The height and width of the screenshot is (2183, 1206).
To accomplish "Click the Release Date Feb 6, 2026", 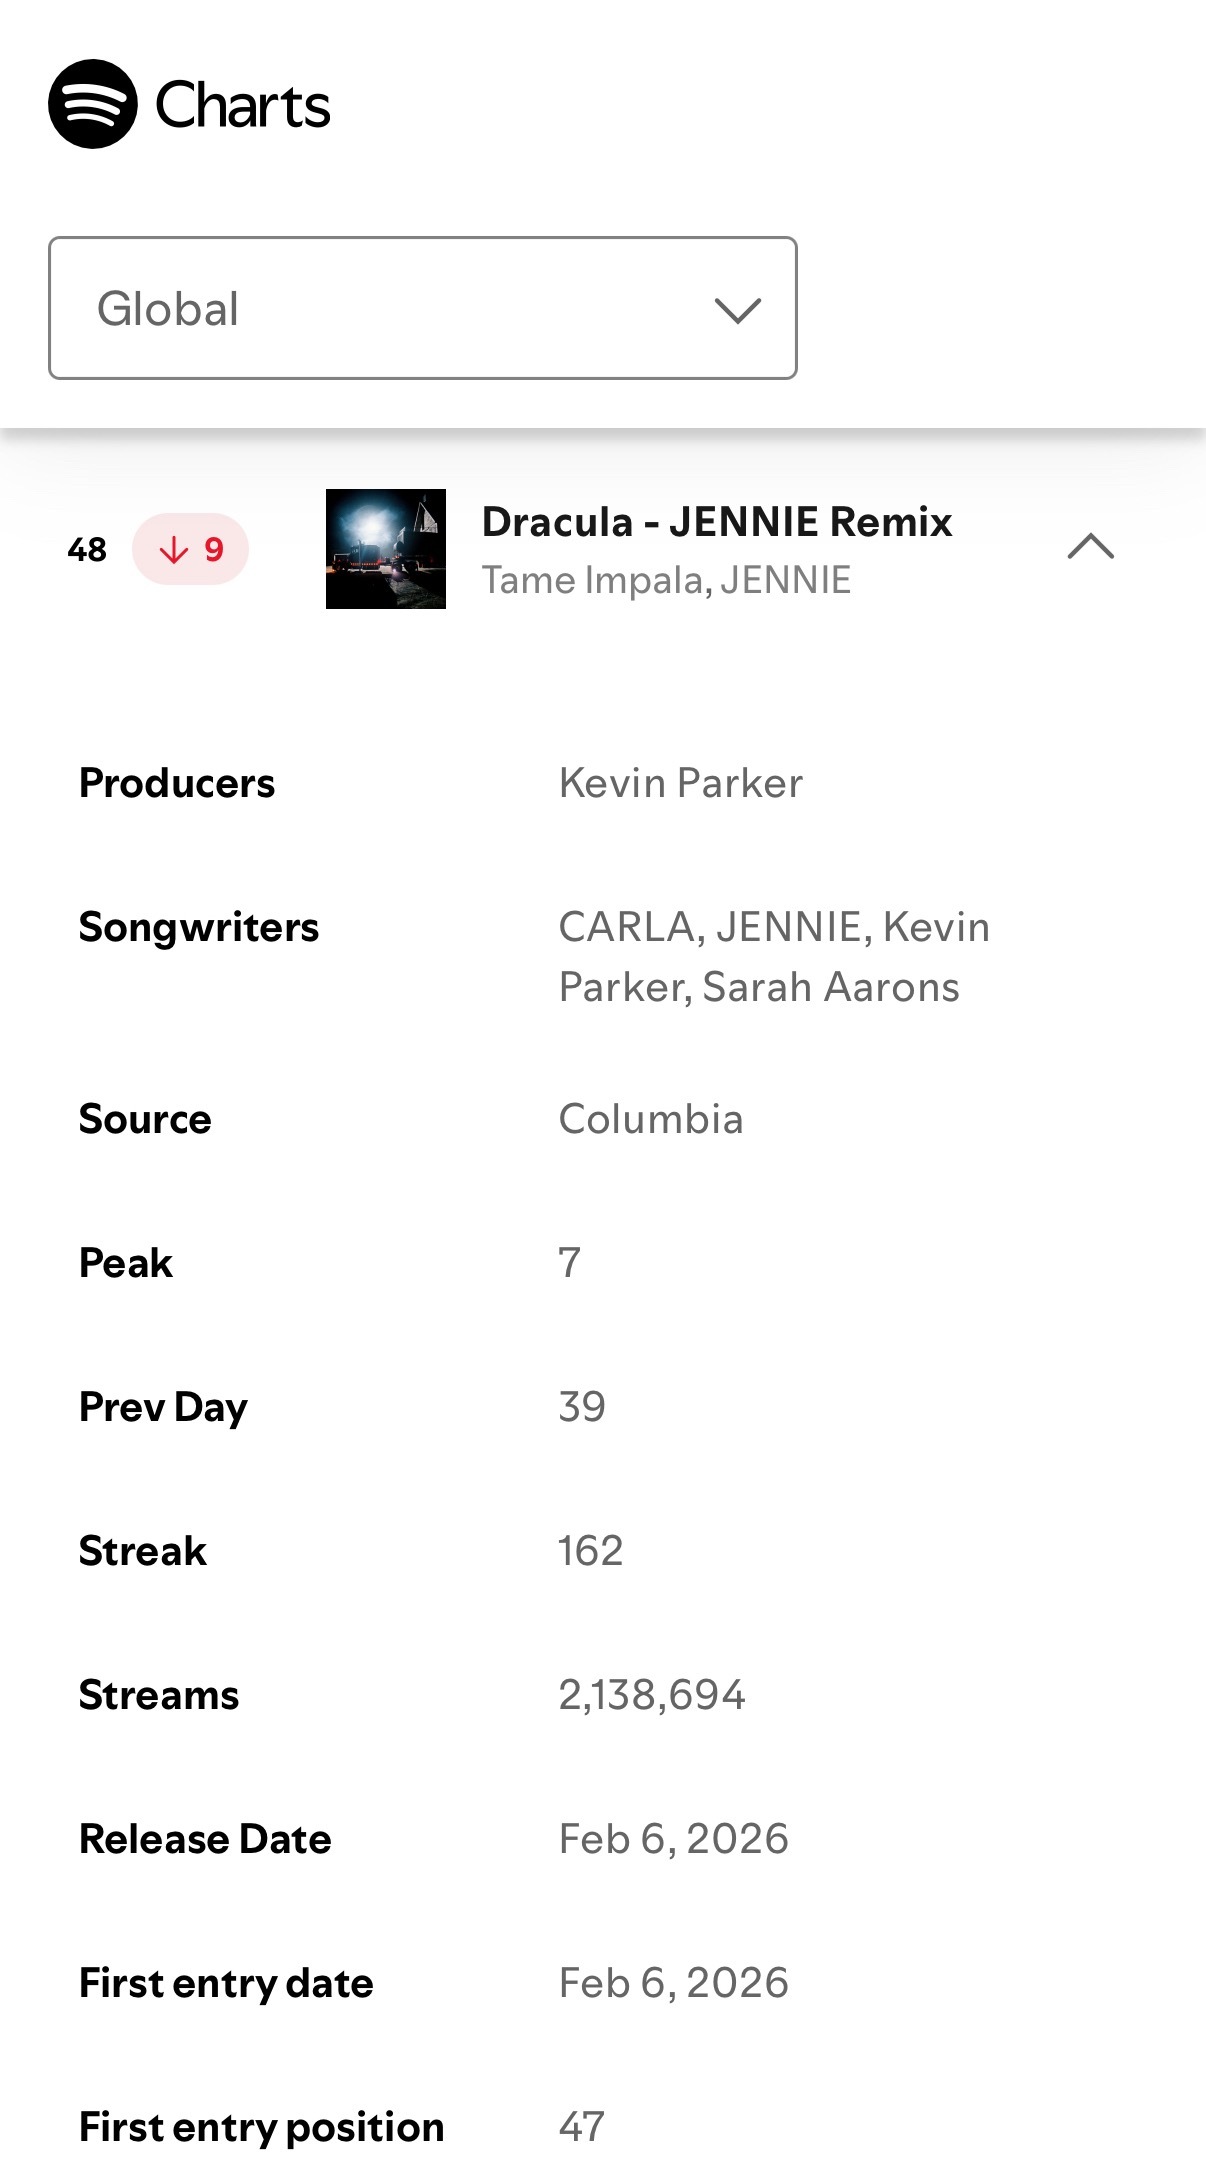I will pyautogui.click(x=674, y=1839).
